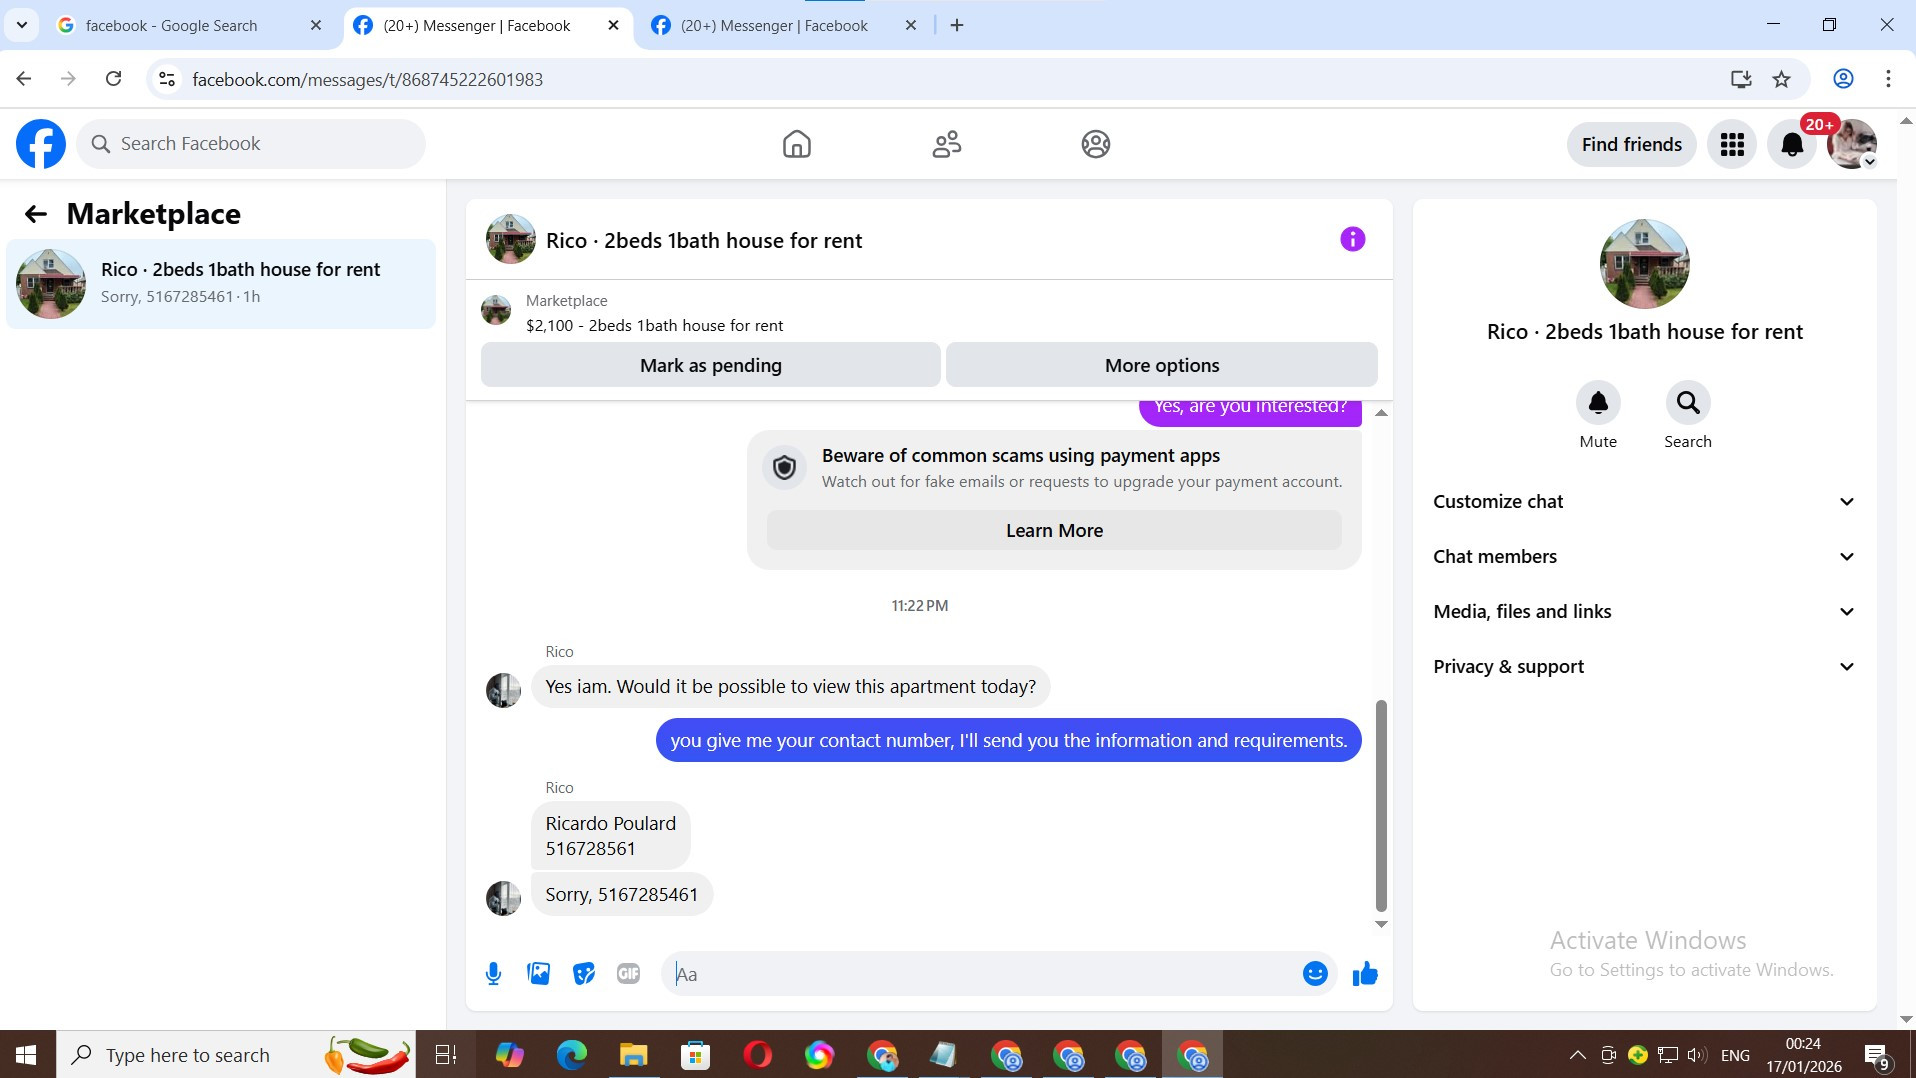Click More options button
This screenshot has height=1078, width=1916.
pos(1162,365)
